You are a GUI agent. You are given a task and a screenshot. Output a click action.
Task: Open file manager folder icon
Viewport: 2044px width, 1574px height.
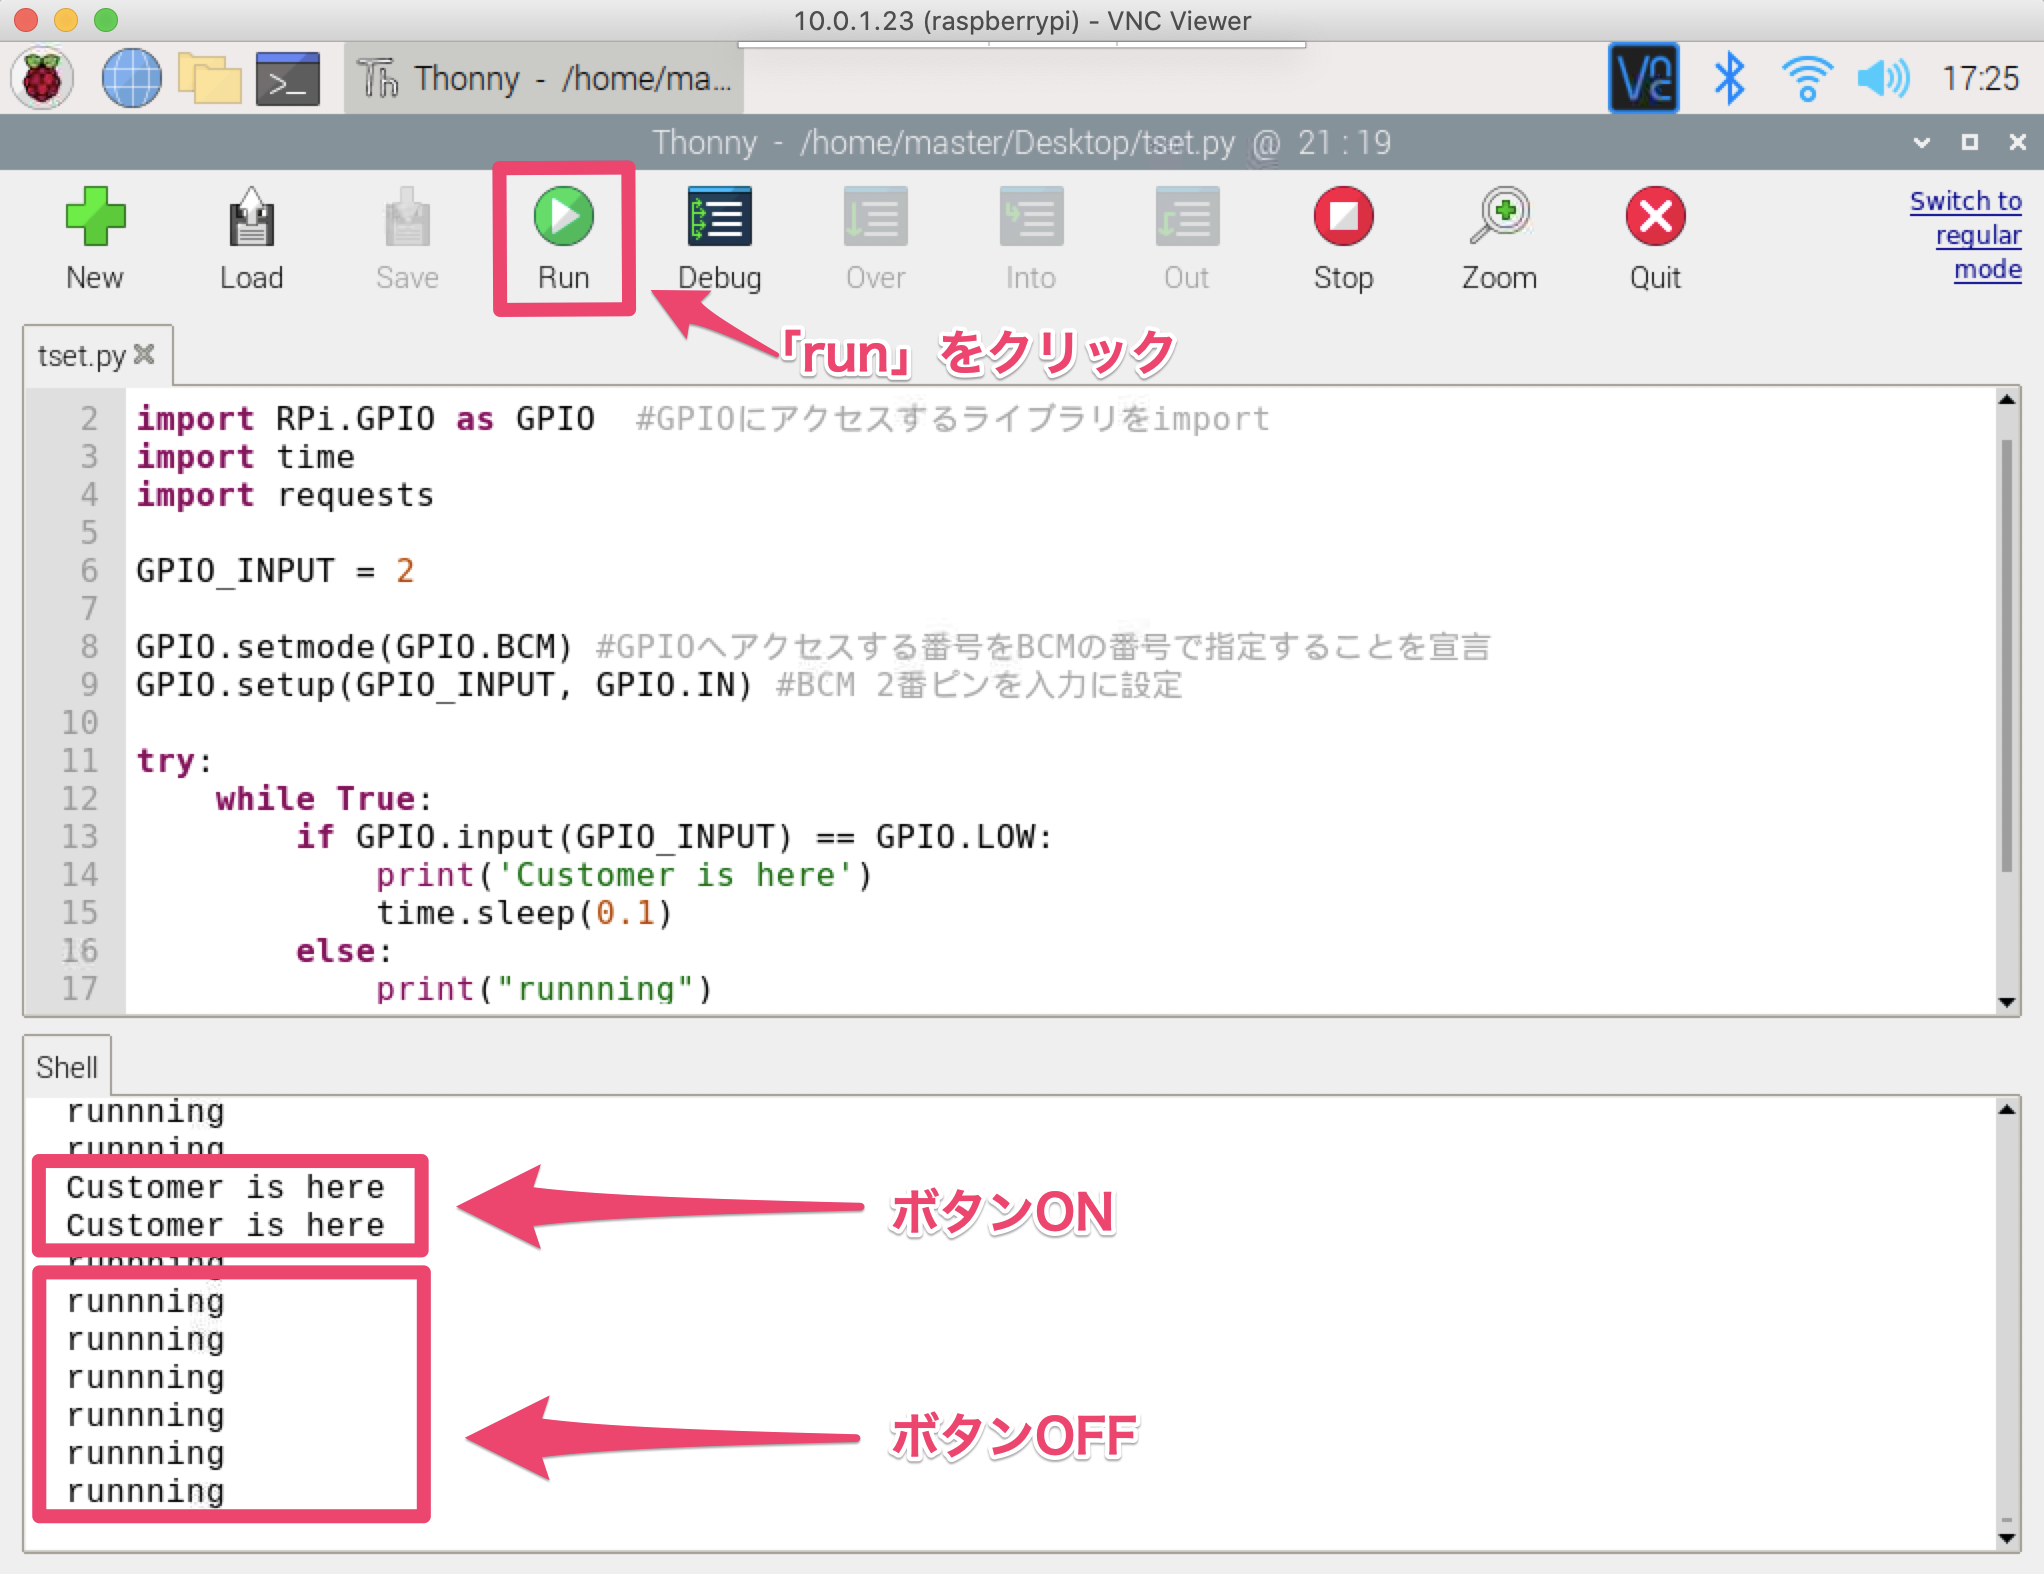[x=209, y=79]
